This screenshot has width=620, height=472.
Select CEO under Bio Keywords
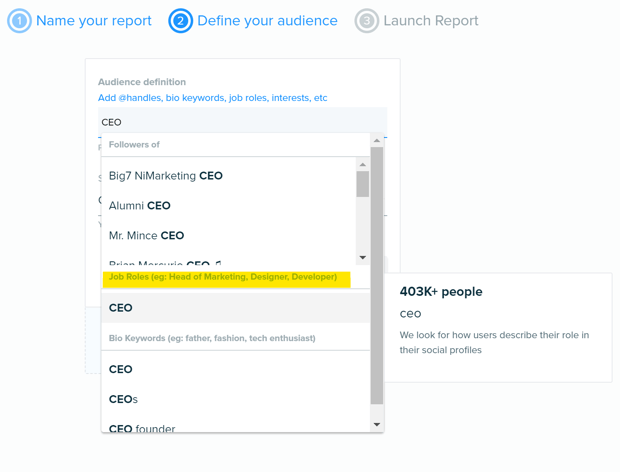236,369
